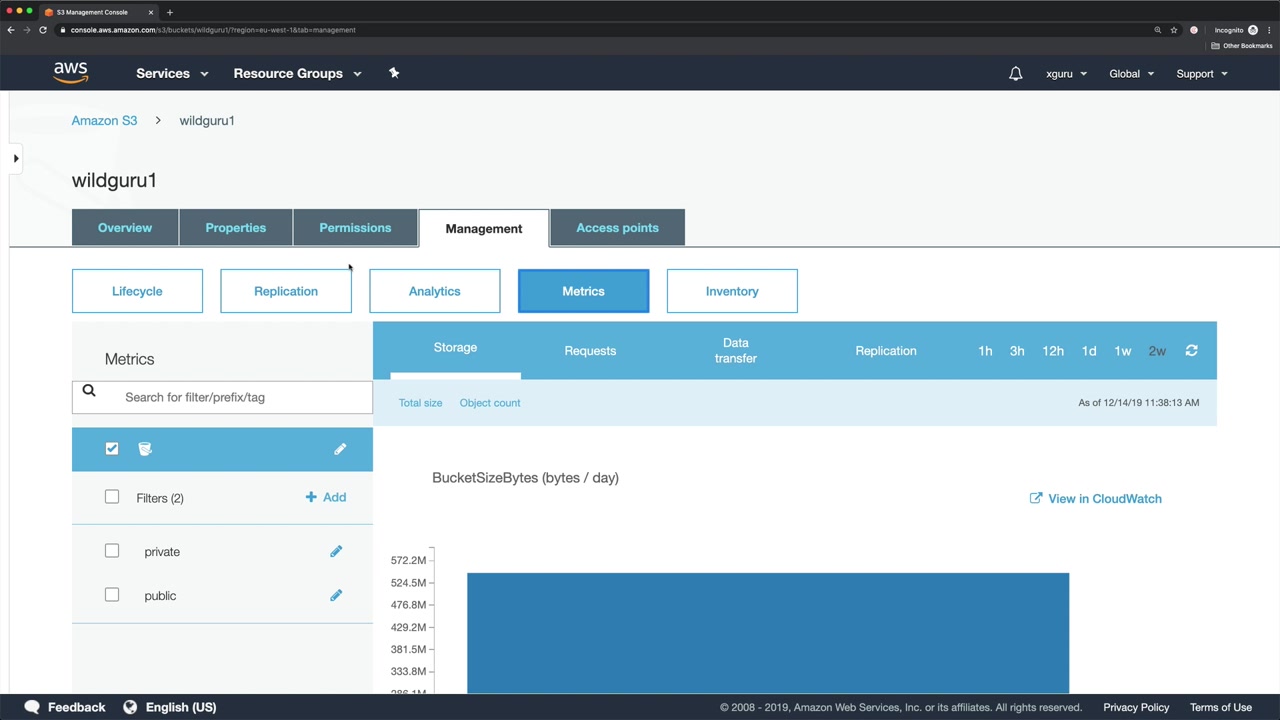The width and height of the screenshot is (1280, 720).
Task: Go to the Access points tab
Action: pyautogui.click(x=617, y=227)
